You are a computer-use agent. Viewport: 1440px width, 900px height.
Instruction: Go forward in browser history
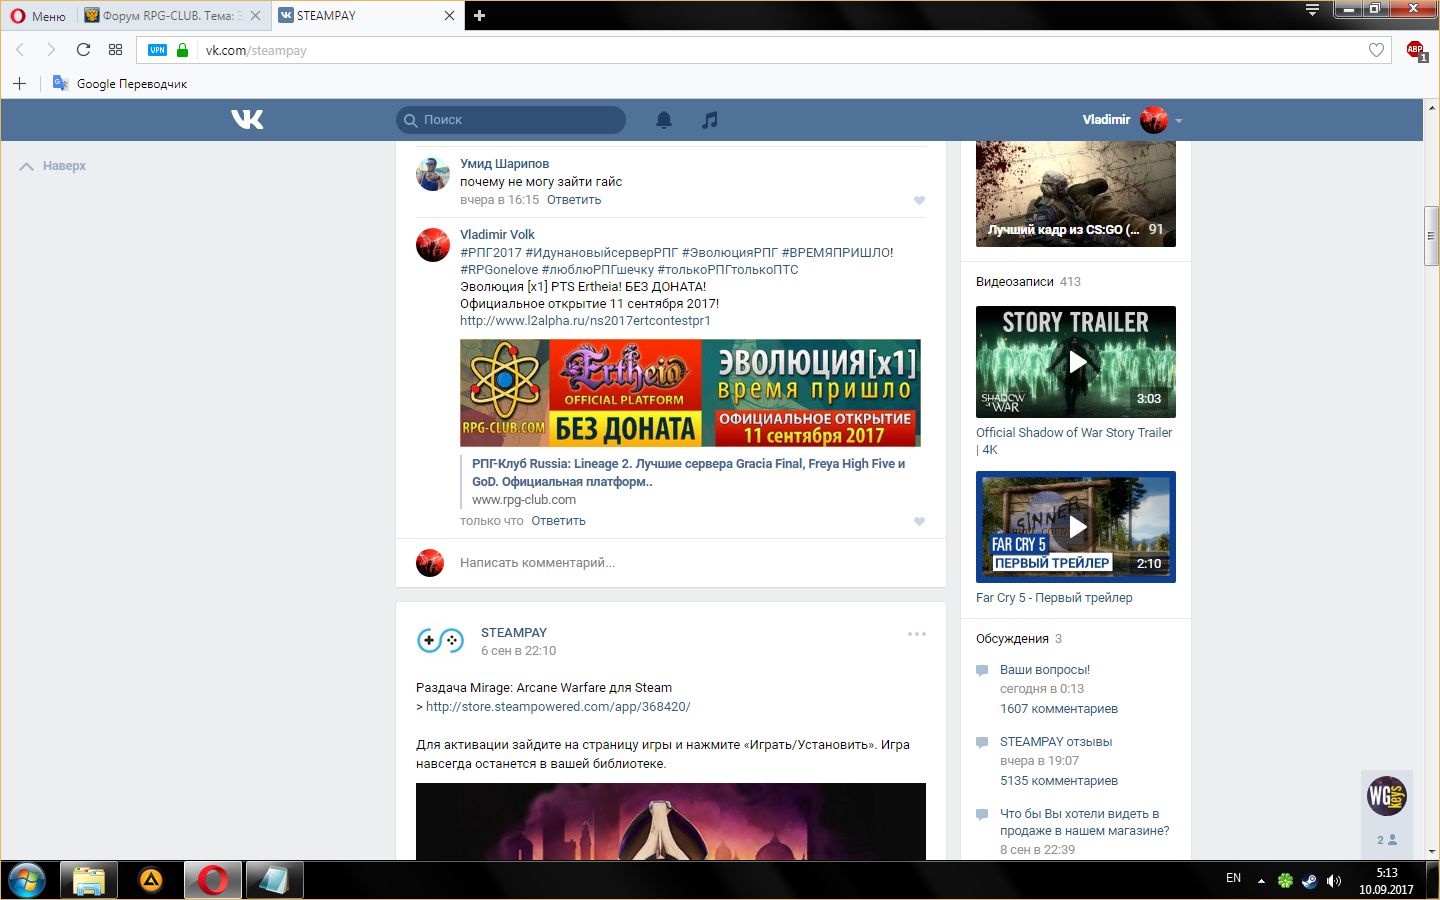pos(51,50)
